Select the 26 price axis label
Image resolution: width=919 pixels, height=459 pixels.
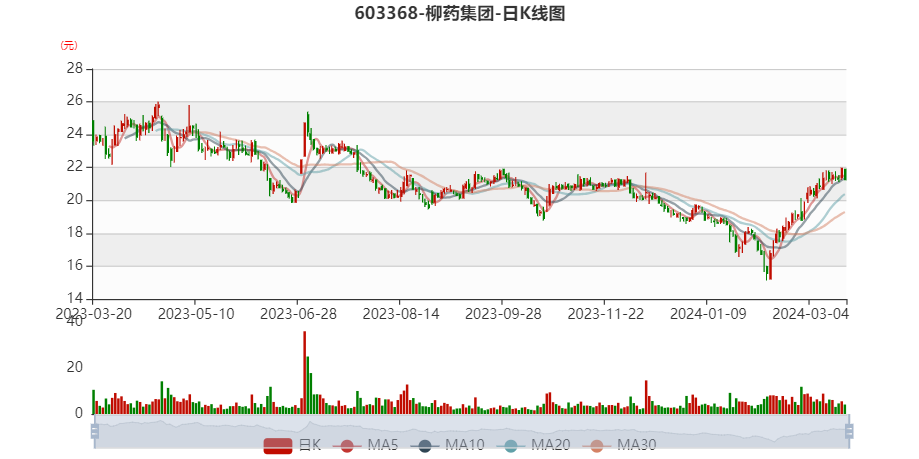(x=76, y=102)
